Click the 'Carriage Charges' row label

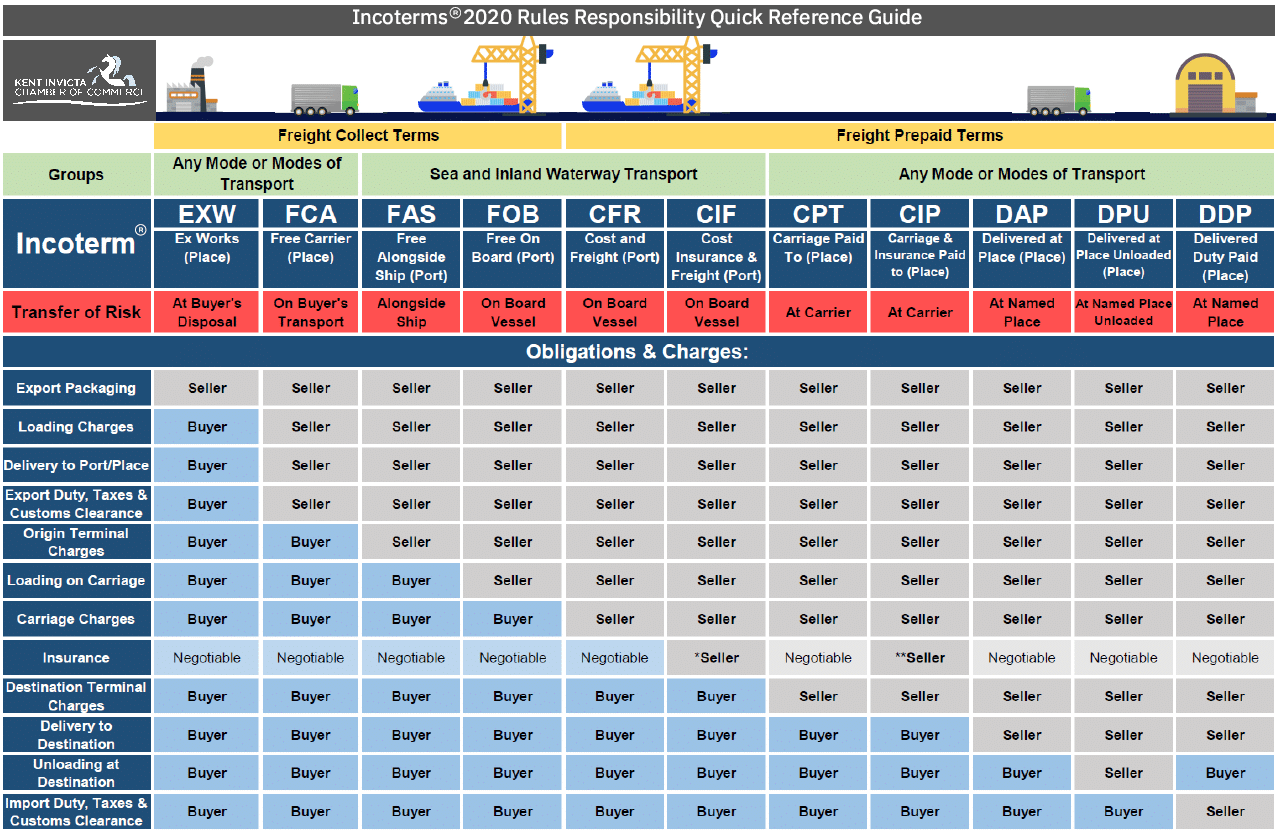[76, 619]
